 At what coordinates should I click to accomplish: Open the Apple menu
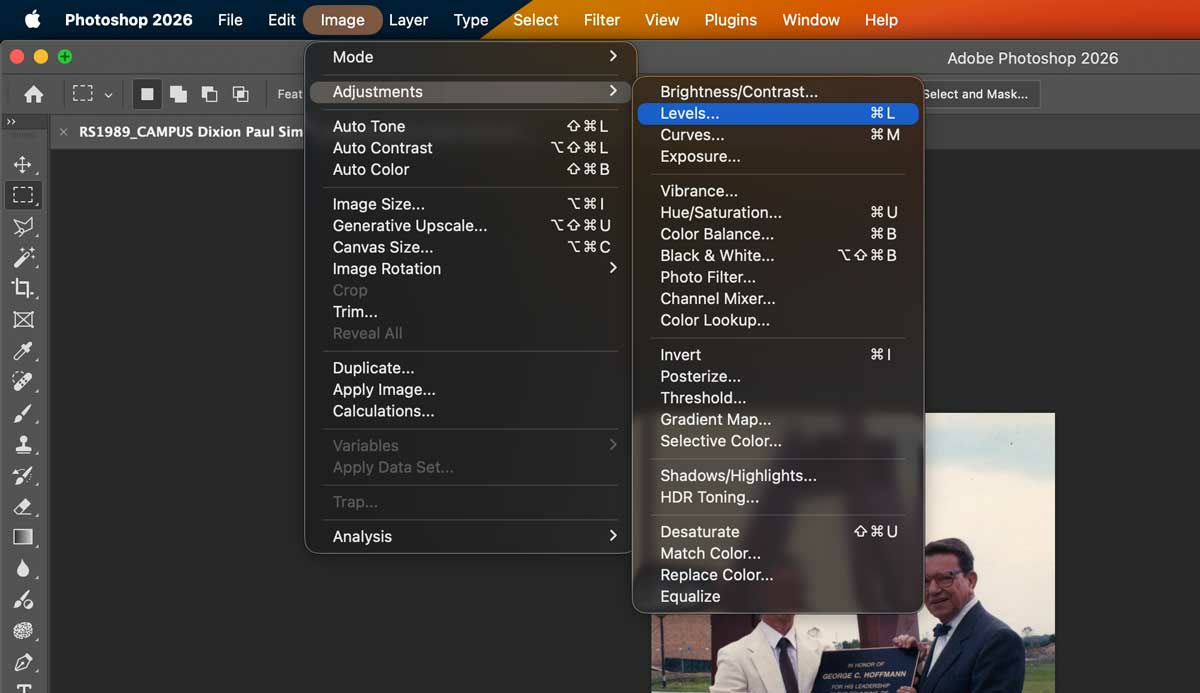32,19
